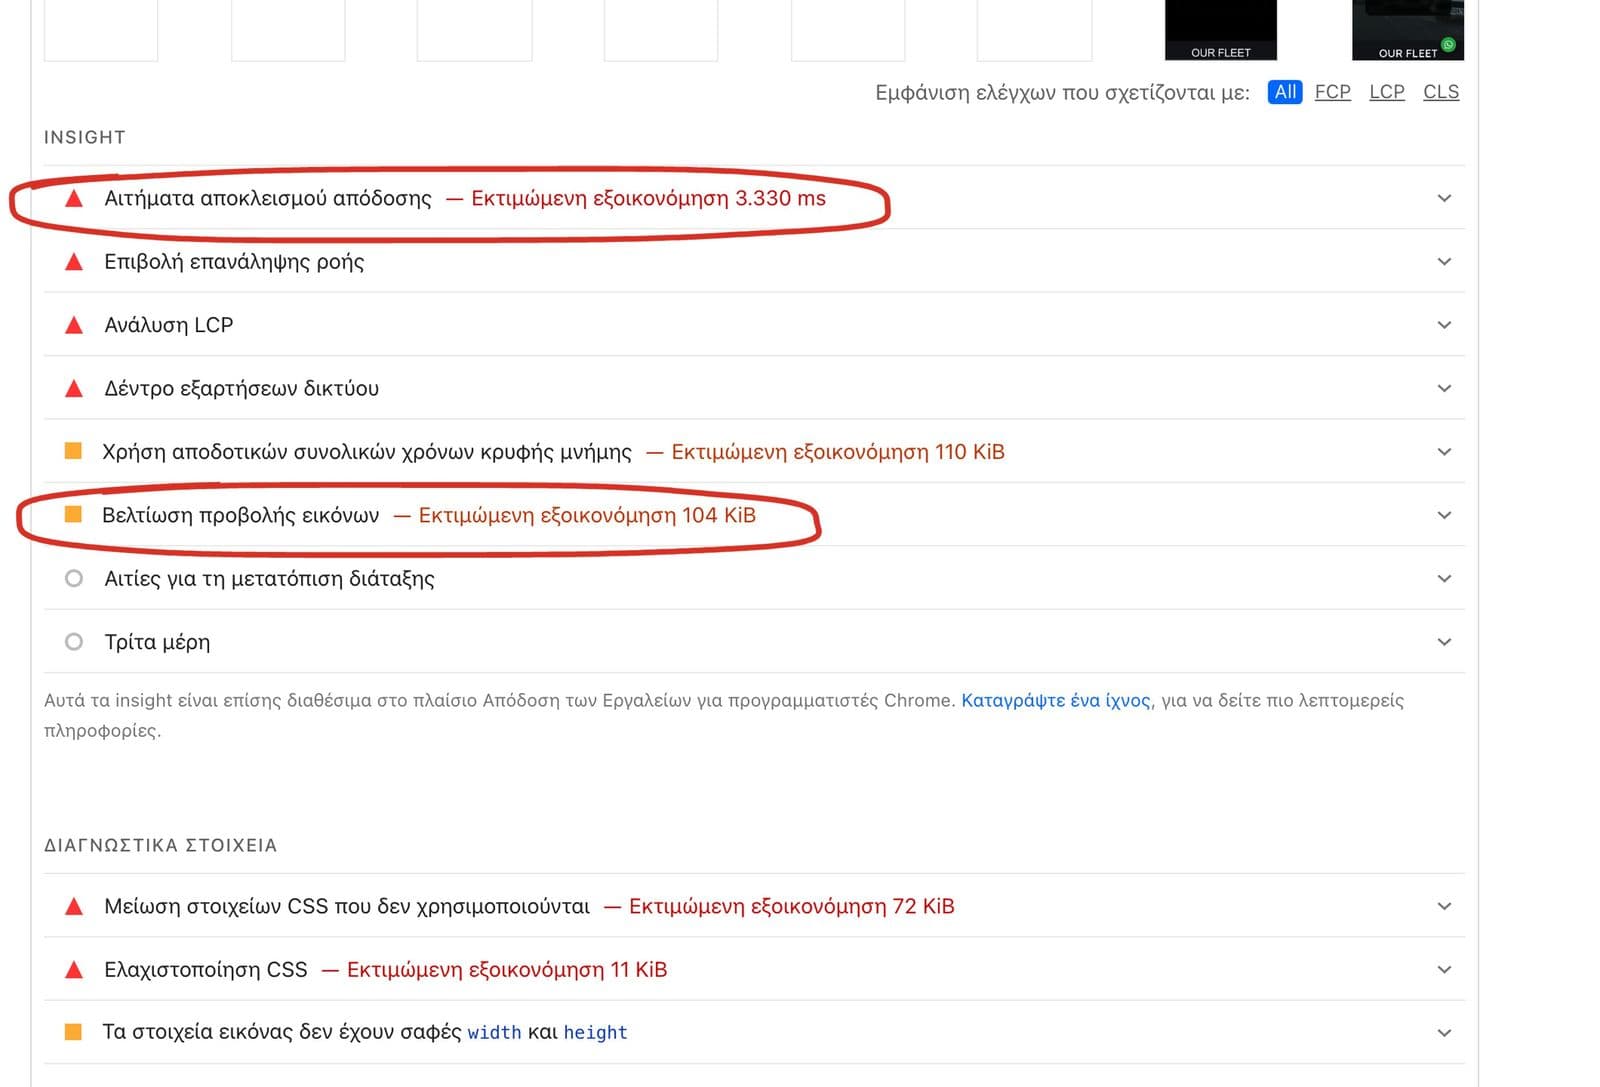Click the INSIGHT section heading

(85, 137)
